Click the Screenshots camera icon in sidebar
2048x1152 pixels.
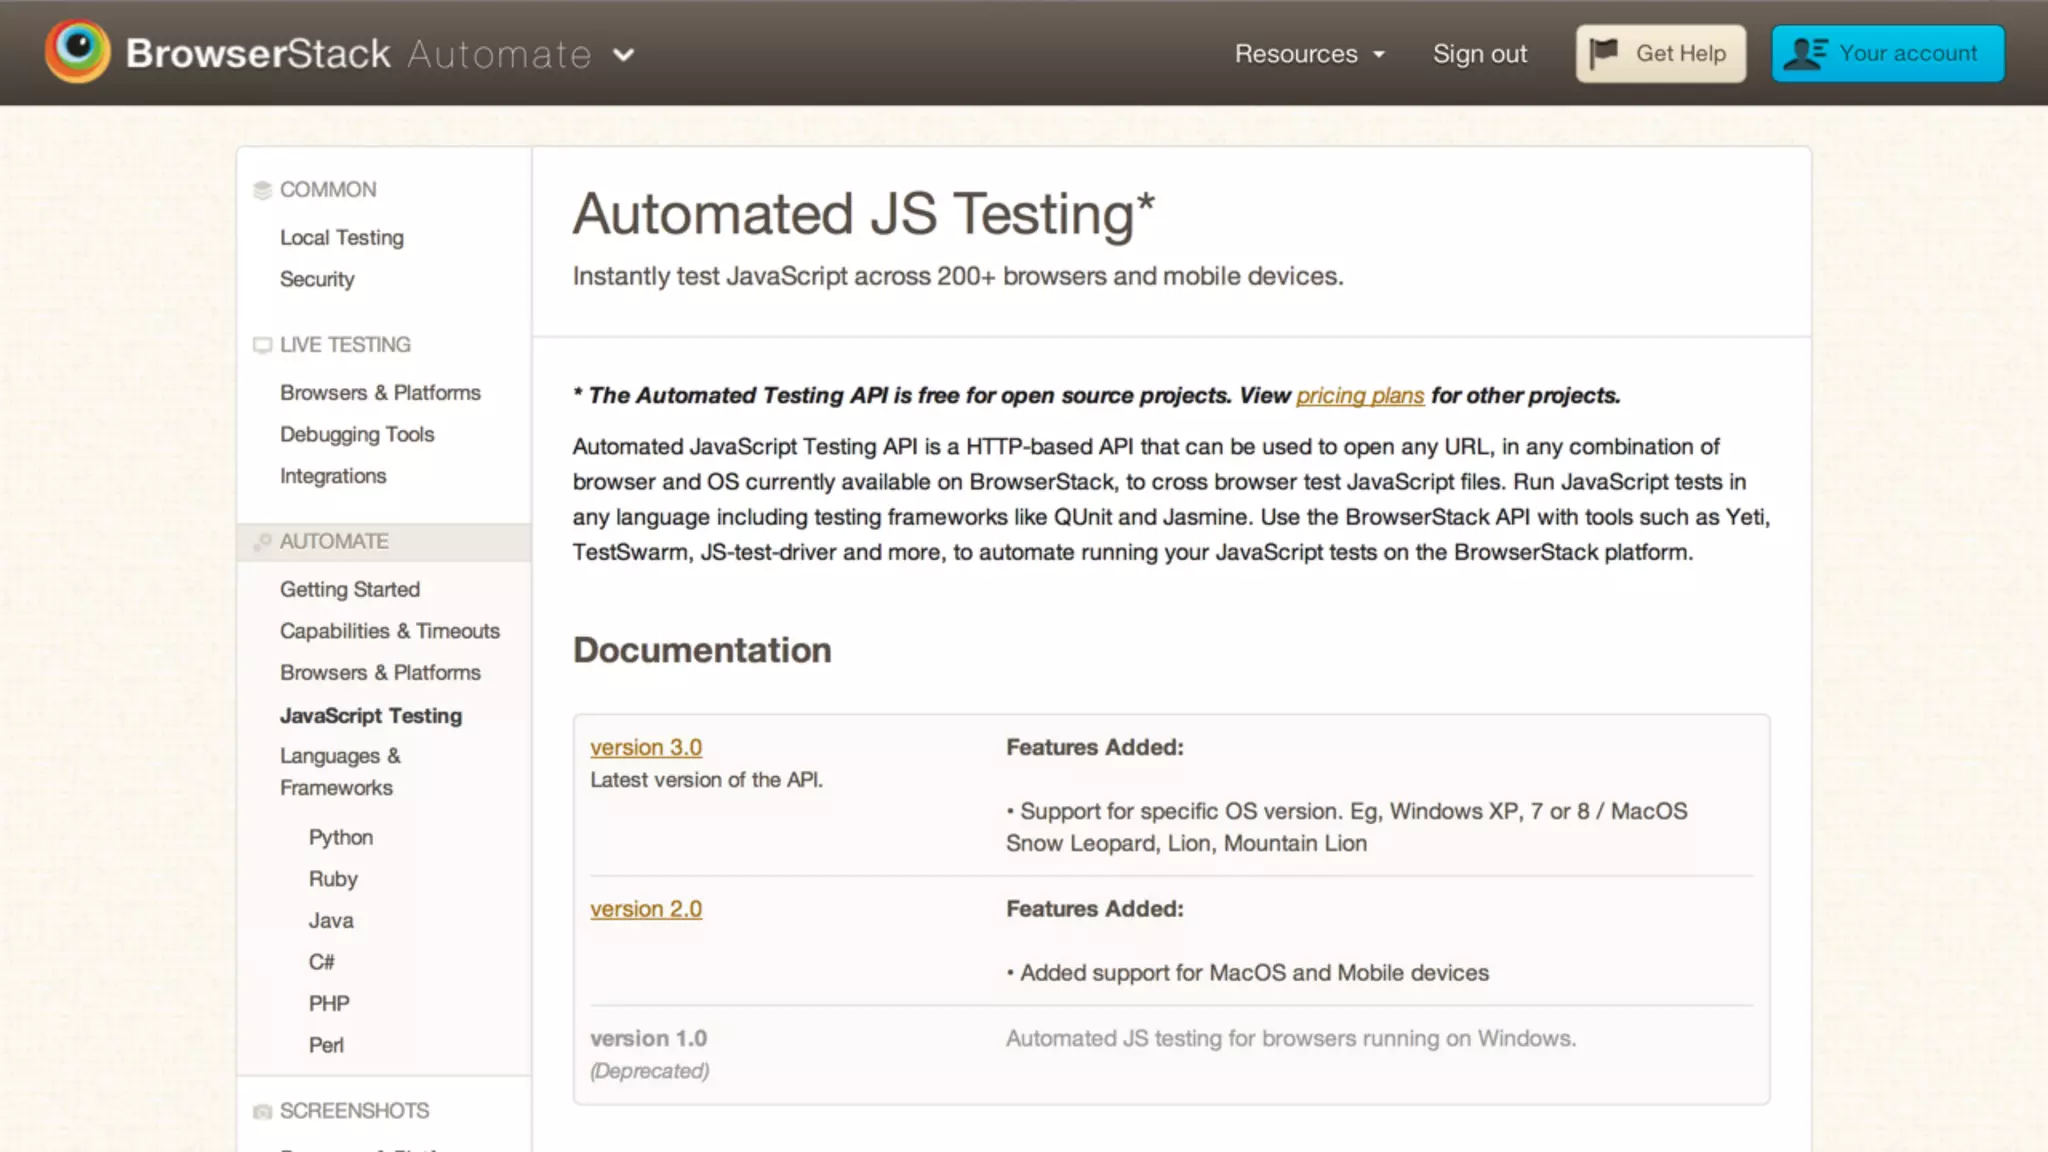pos(262,1111)
